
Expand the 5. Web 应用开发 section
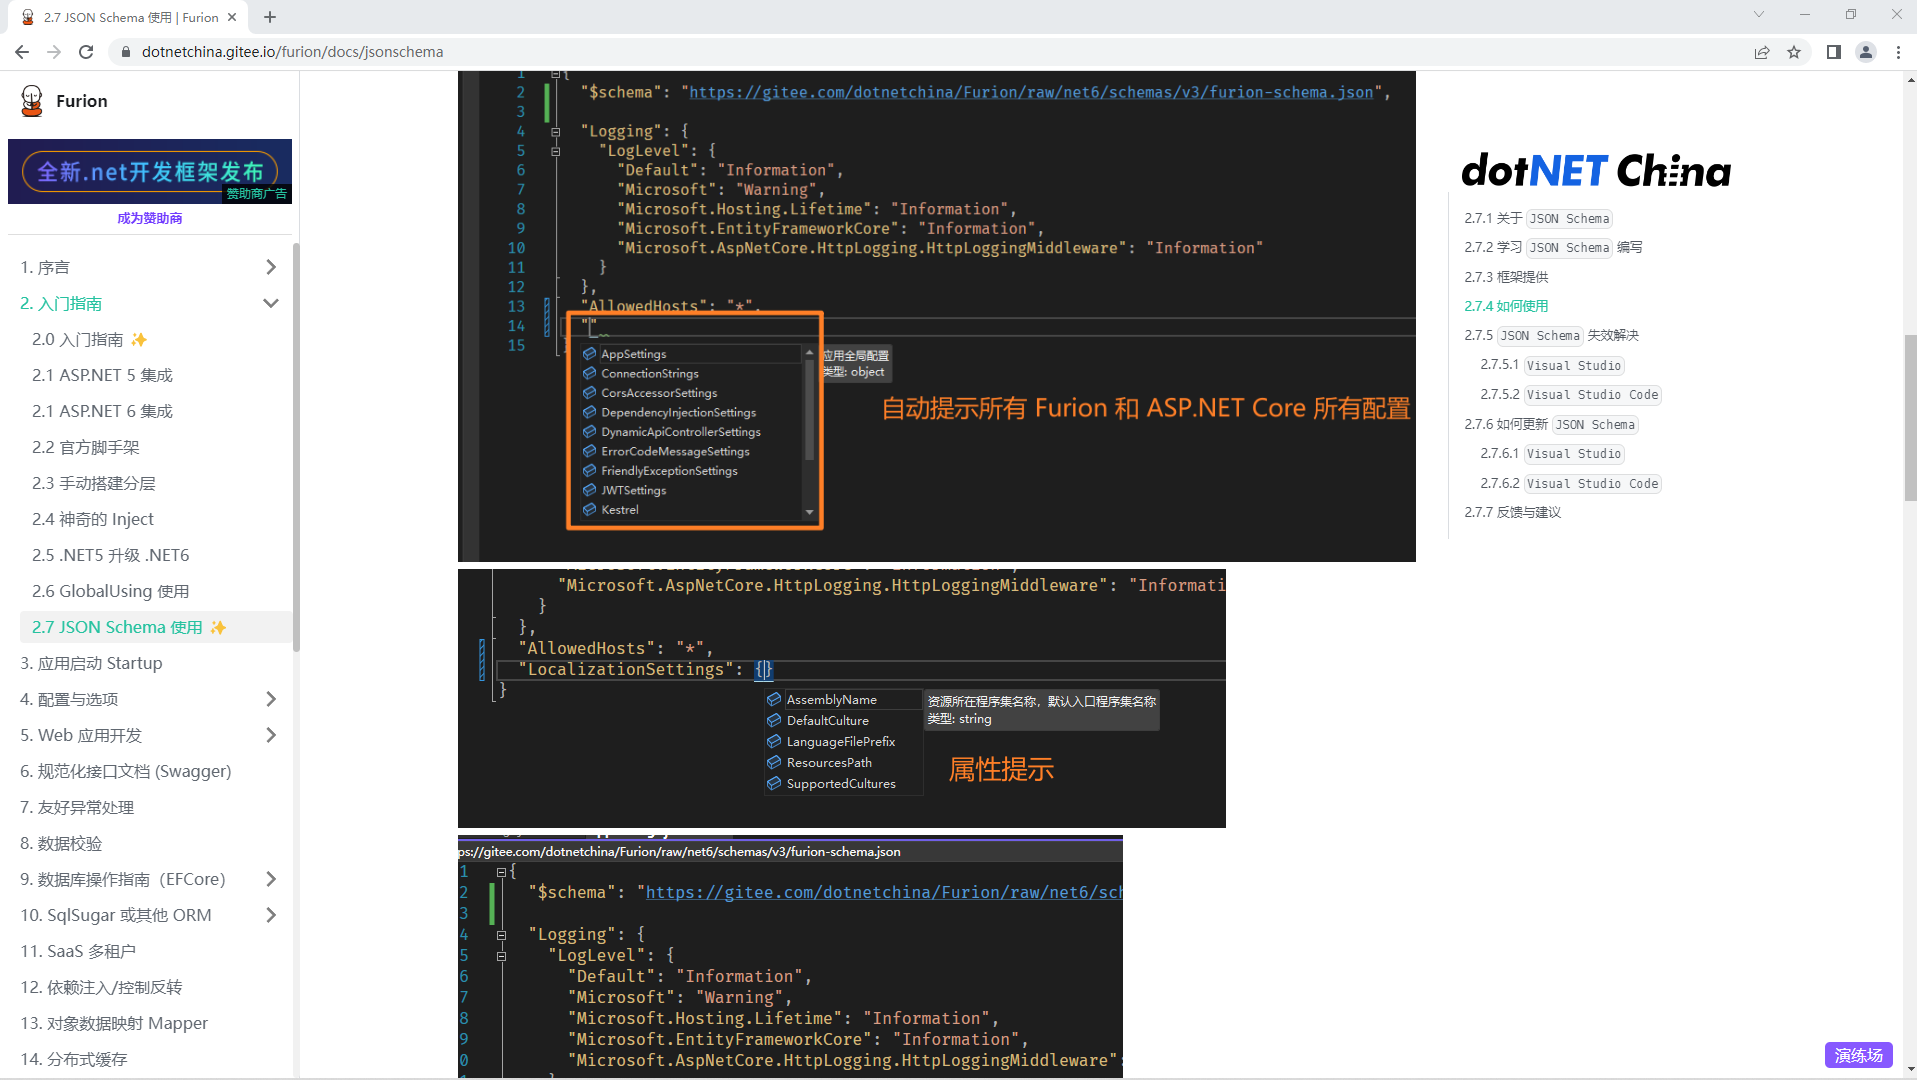click(x=271, y=735)
